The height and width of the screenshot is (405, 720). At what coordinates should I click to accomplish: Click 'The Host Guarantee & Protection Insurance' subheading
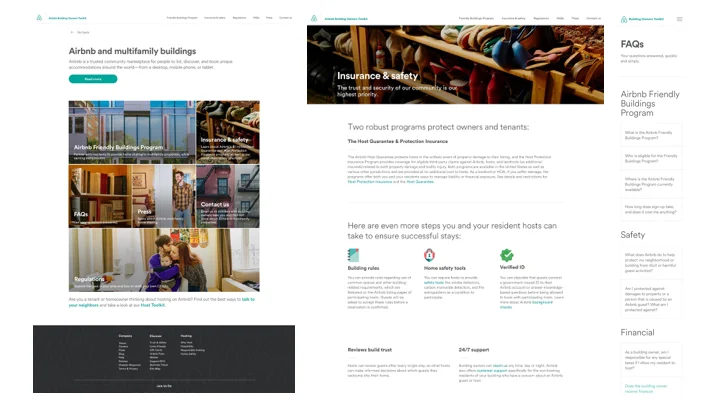tap(398, 141)
